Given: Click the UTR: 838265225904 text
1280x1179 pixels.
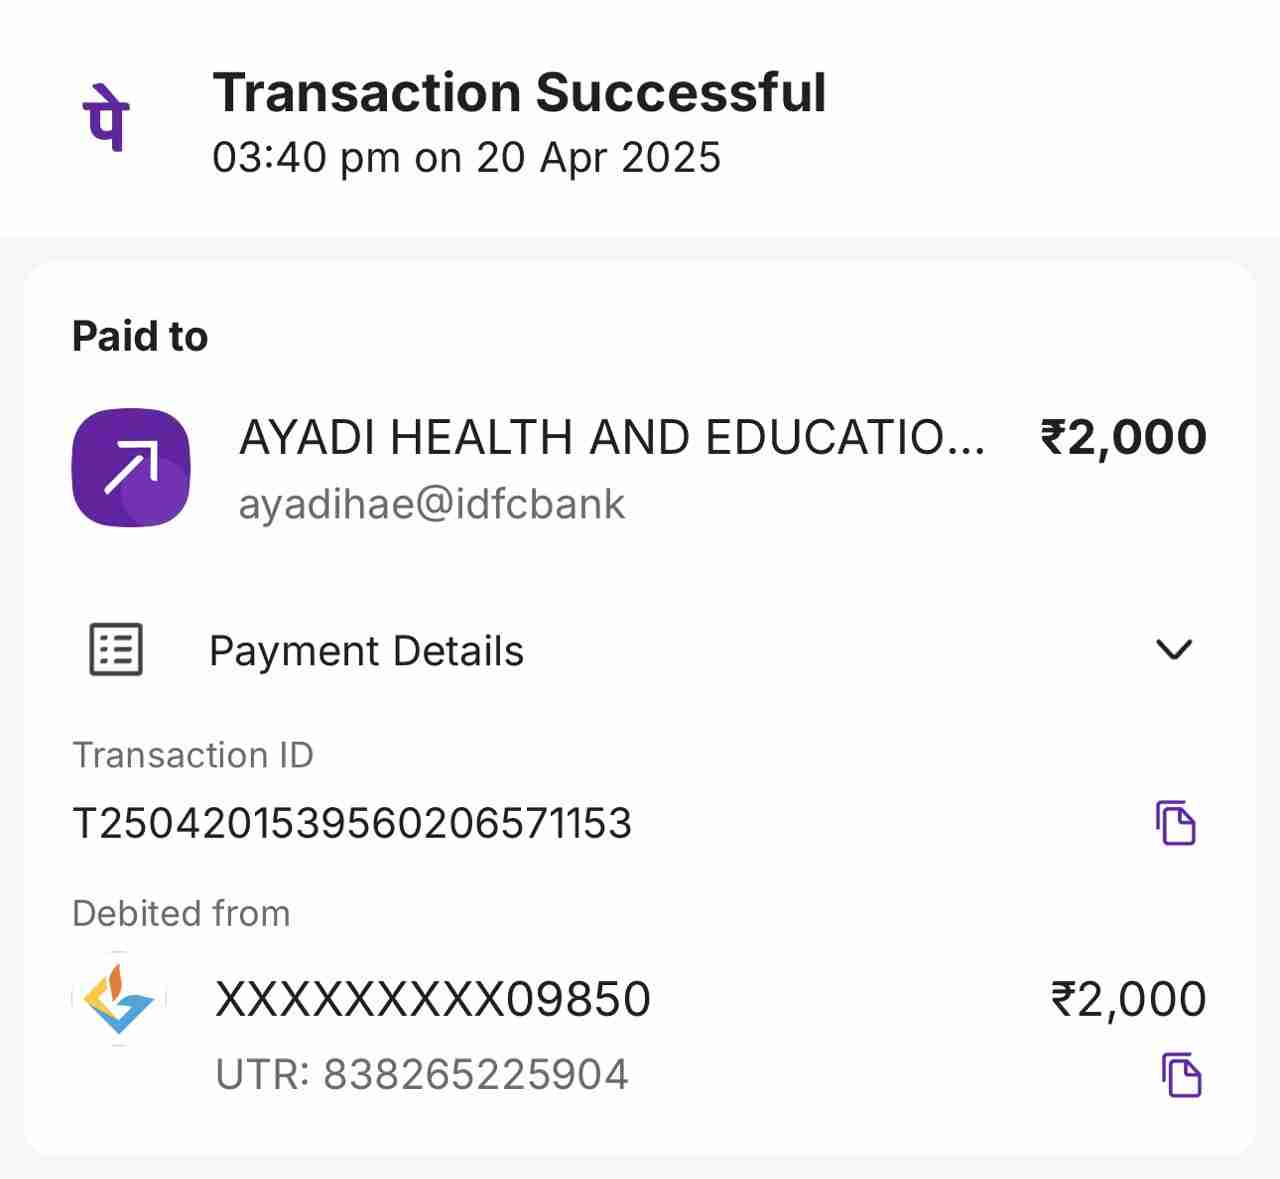Looking at the screenshot, I should pos(422,1075).
